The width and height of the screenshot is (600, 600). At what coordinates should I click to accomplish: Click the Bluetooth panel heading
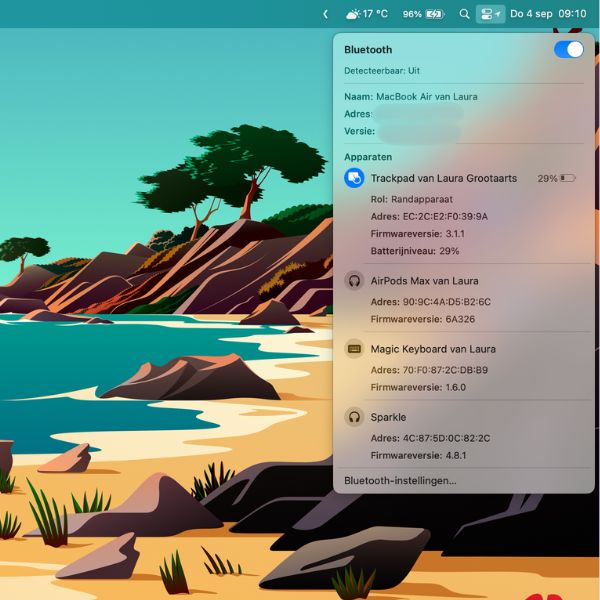click(x=368, y=50)
